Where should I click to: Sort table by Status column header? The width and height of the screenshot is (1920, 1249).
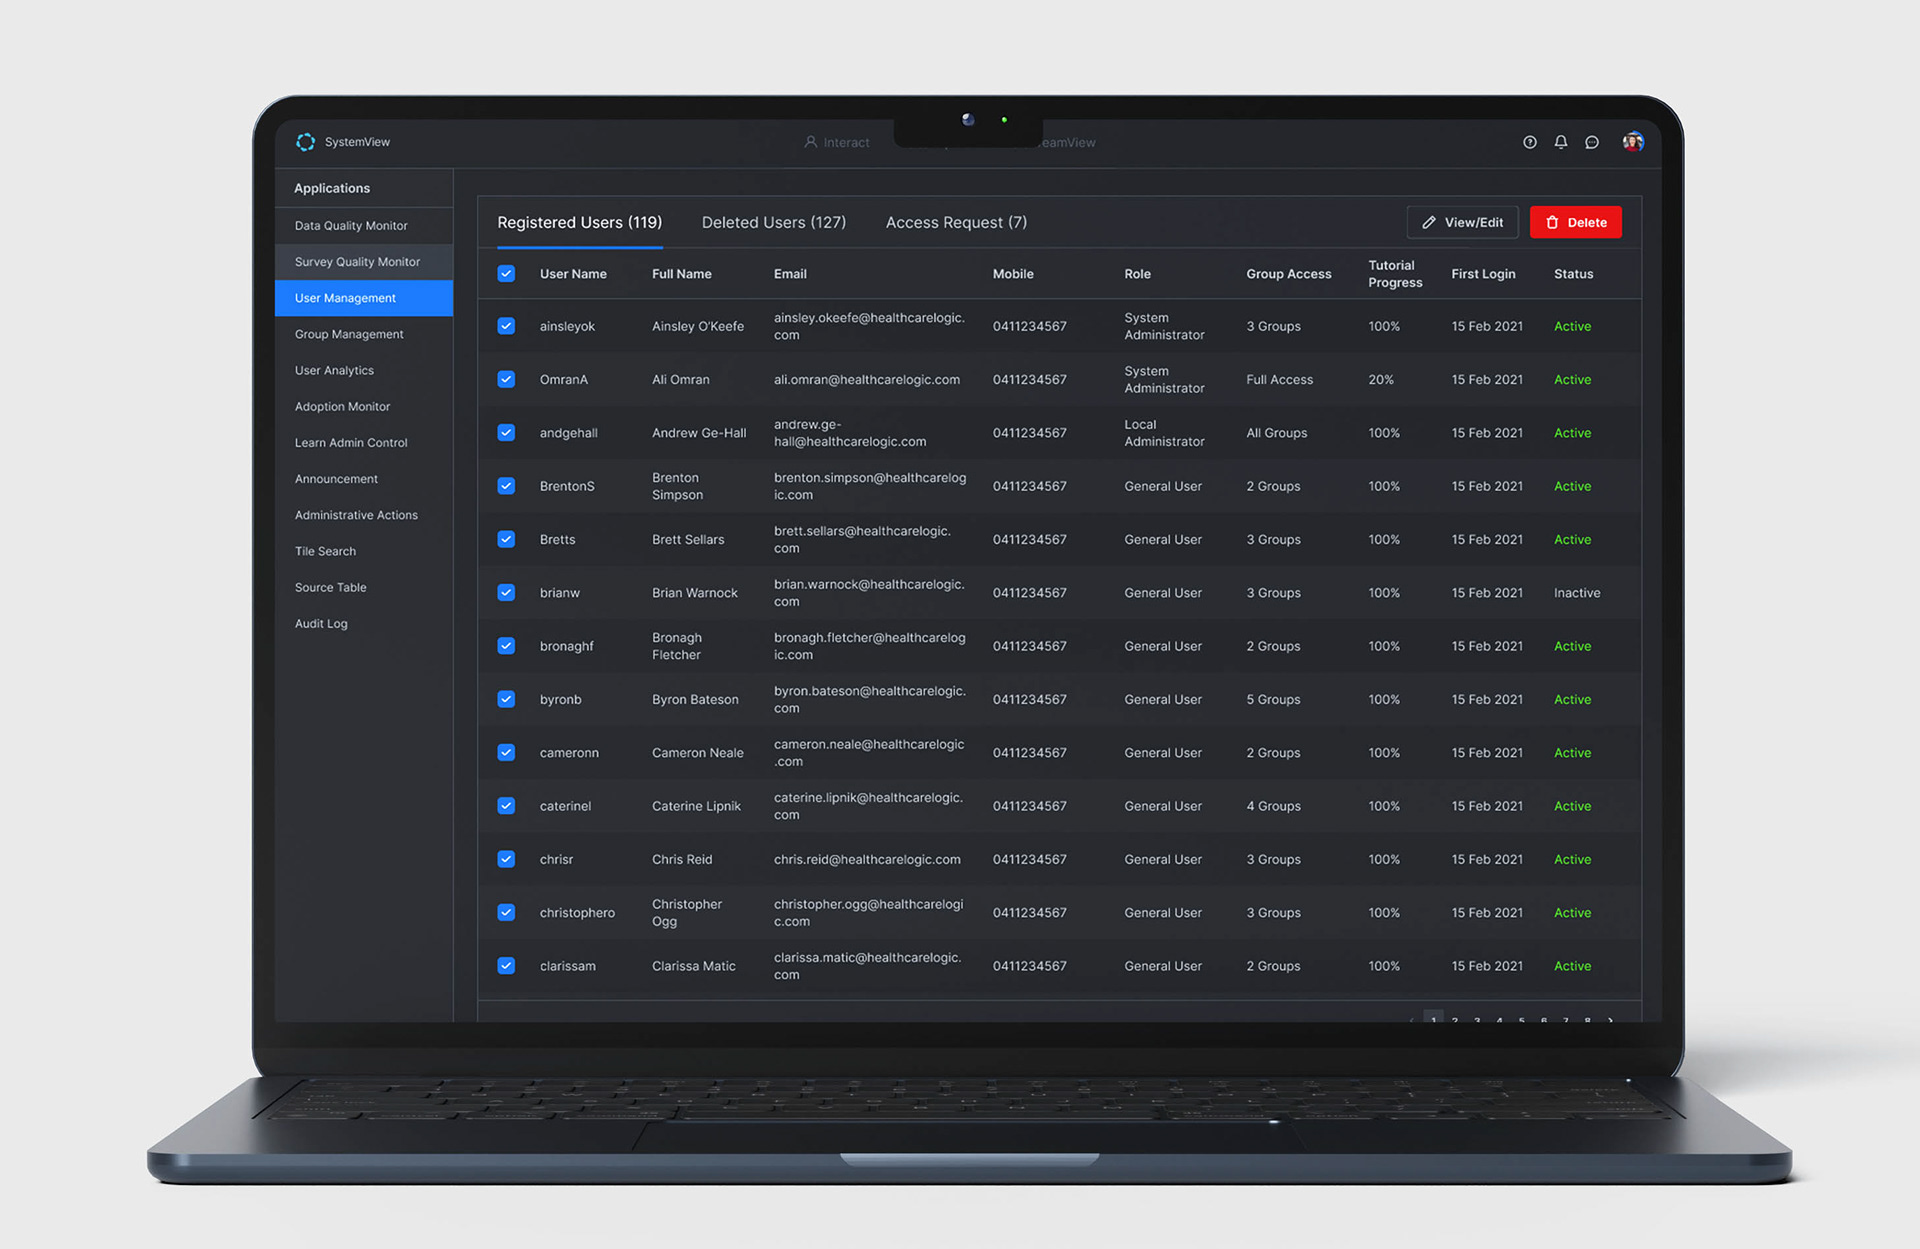[x=1572, y=273]
